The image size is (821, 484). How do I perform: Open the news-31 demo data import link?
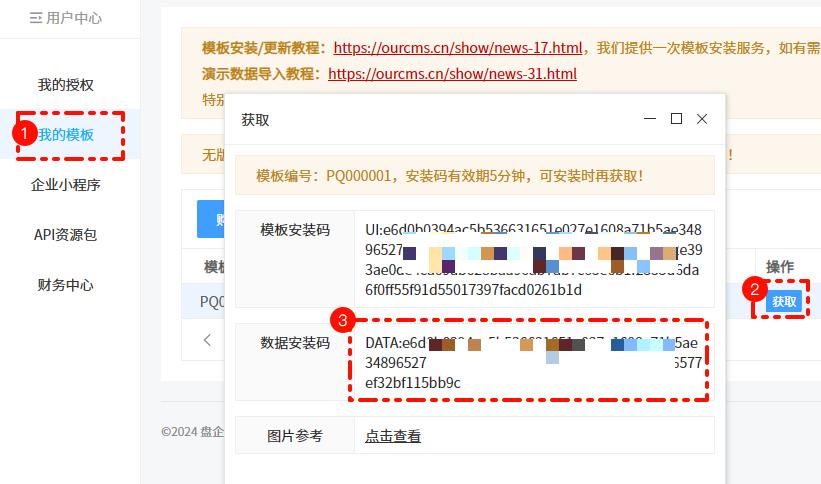point(452,74)
